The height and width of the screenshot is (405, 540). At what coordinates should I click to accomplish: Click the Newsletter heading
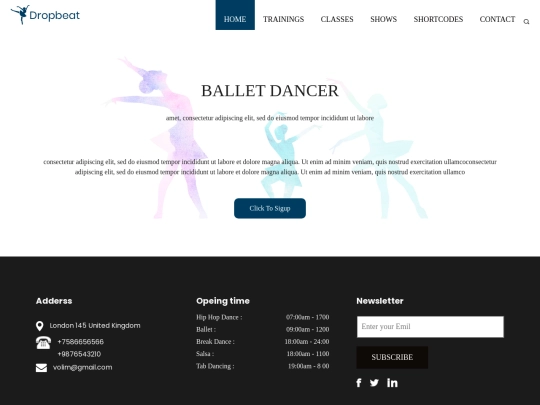(380, 301)
